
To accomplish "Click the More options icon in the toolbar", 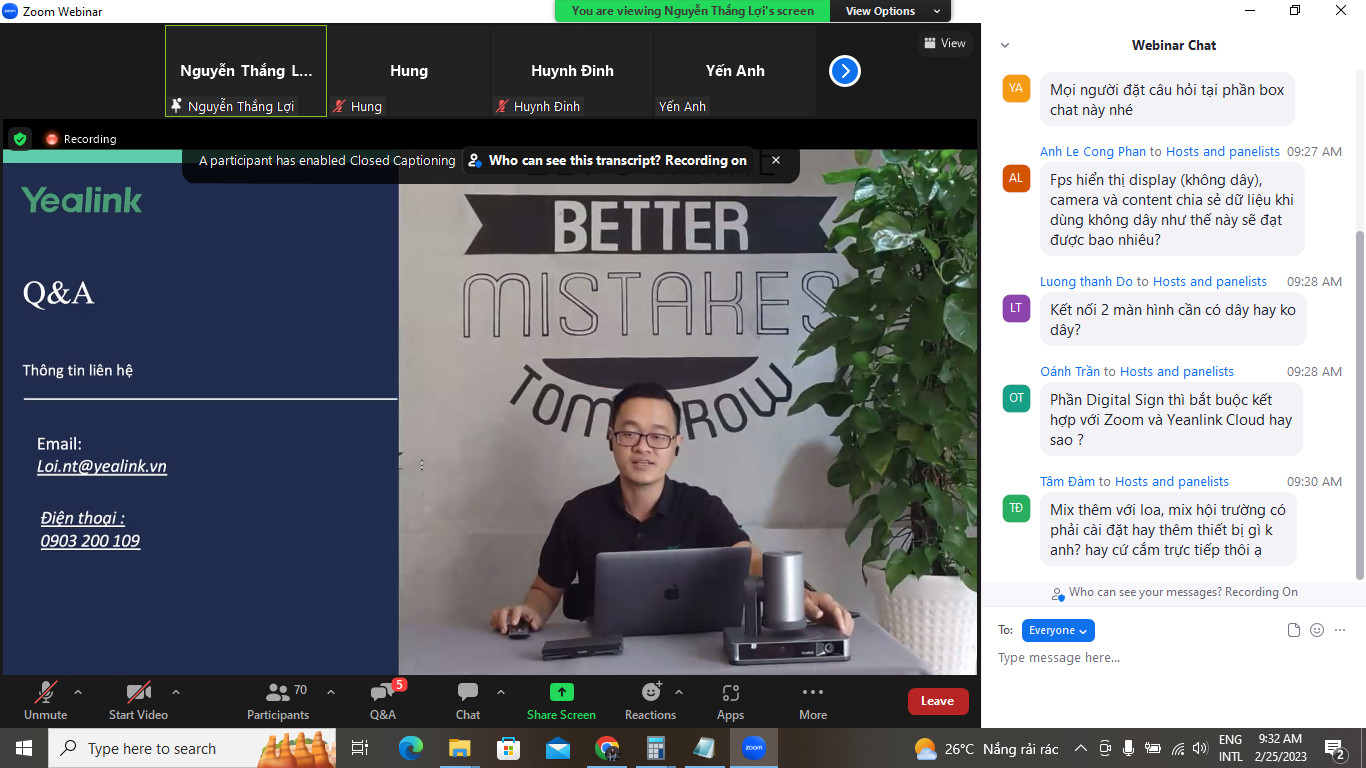I will (x=812, y=693).
